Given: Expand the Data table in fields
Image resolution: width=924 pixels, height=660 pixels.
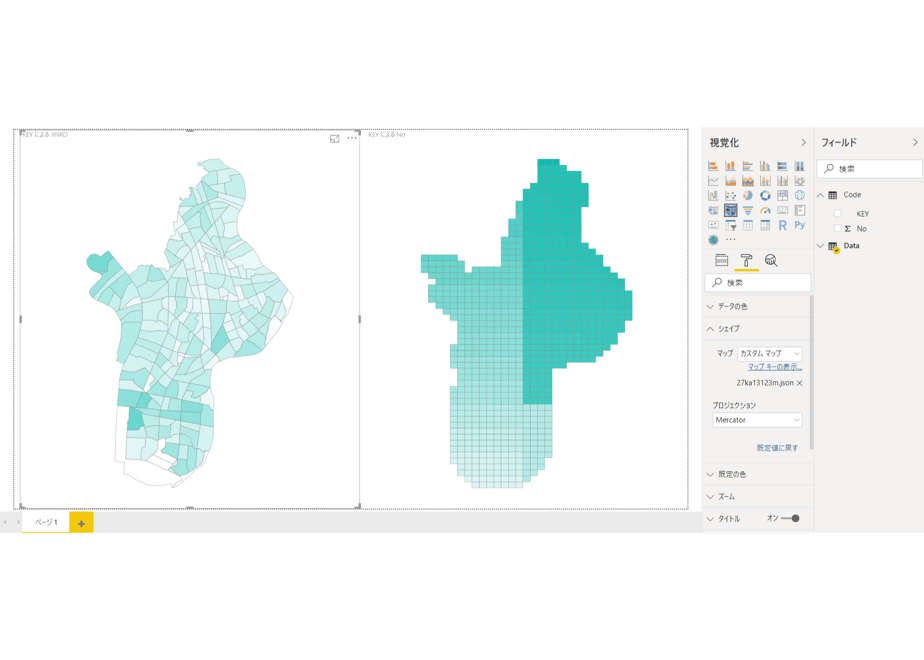Looking at the screenshot, I should (820, 246).
